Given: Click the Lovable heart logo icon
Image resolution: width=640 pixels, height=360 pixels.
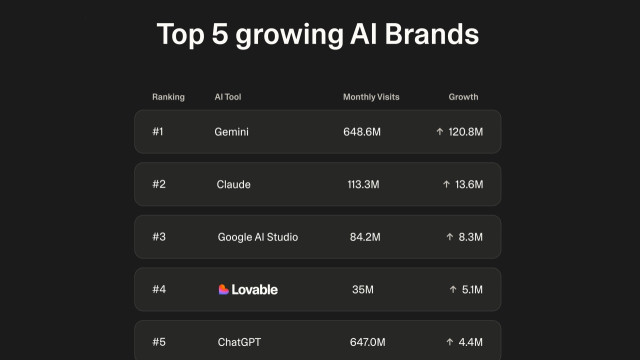Looking at the screenshot, I should [x=223, y=289].
